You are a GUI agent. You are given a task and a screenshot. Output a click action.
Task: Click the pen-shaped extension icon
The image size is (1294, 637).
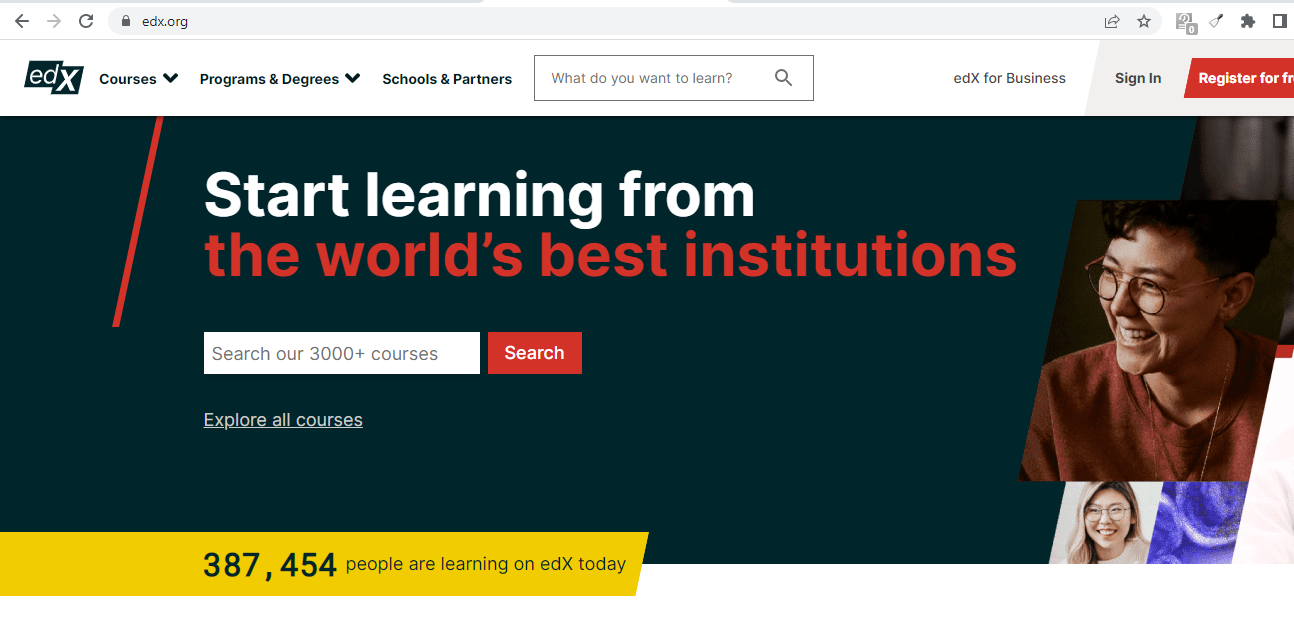click(1217, 21)
